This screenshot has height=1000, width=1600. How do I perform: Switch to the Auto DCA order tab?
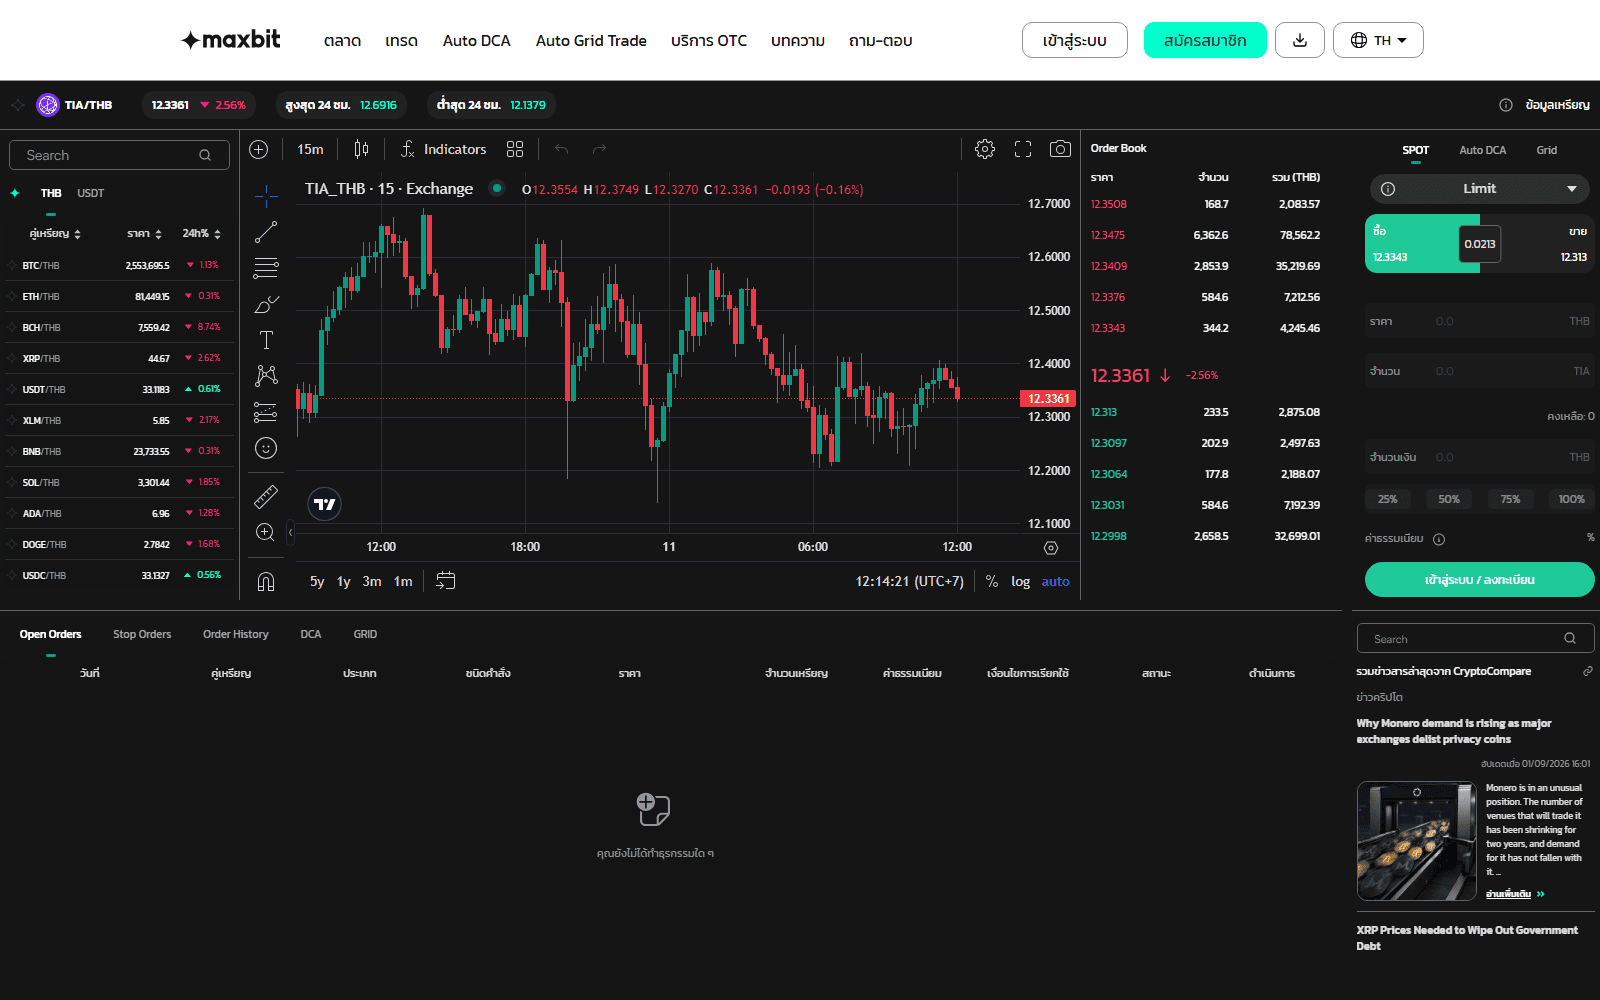pos(1482,150)
